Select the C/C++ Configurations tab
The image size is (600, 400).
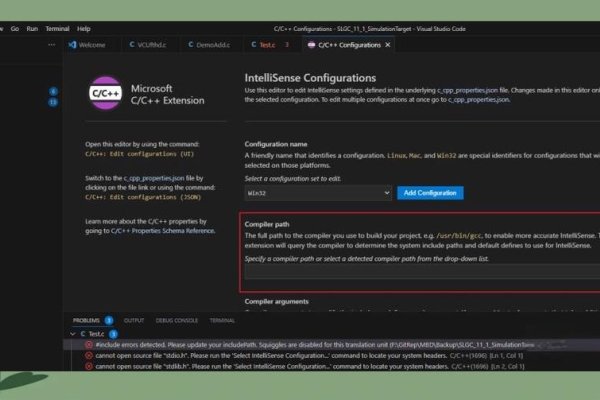[x=349, y=45]
